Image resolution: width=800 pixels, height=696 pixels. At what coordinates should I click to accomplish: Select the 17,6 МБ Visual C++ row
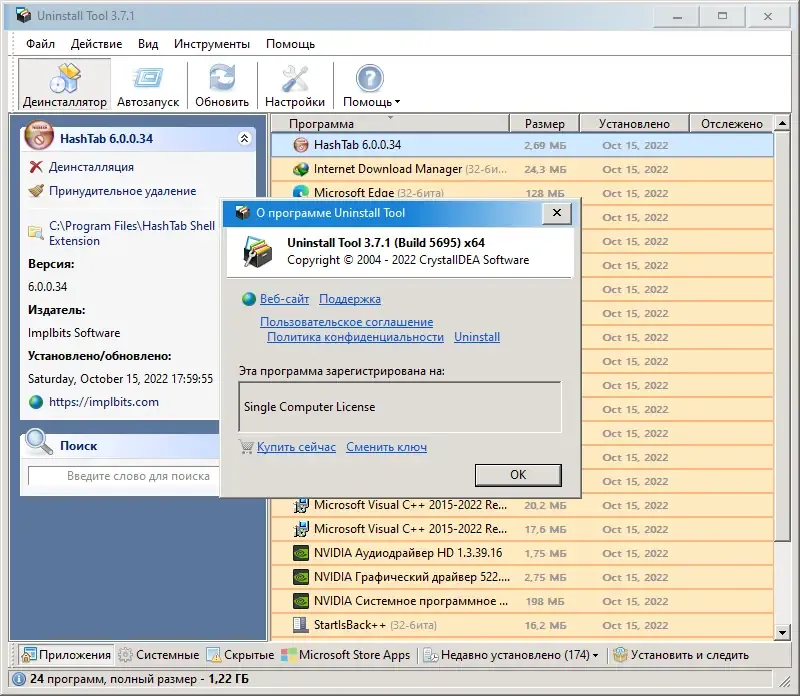(522, 529)
